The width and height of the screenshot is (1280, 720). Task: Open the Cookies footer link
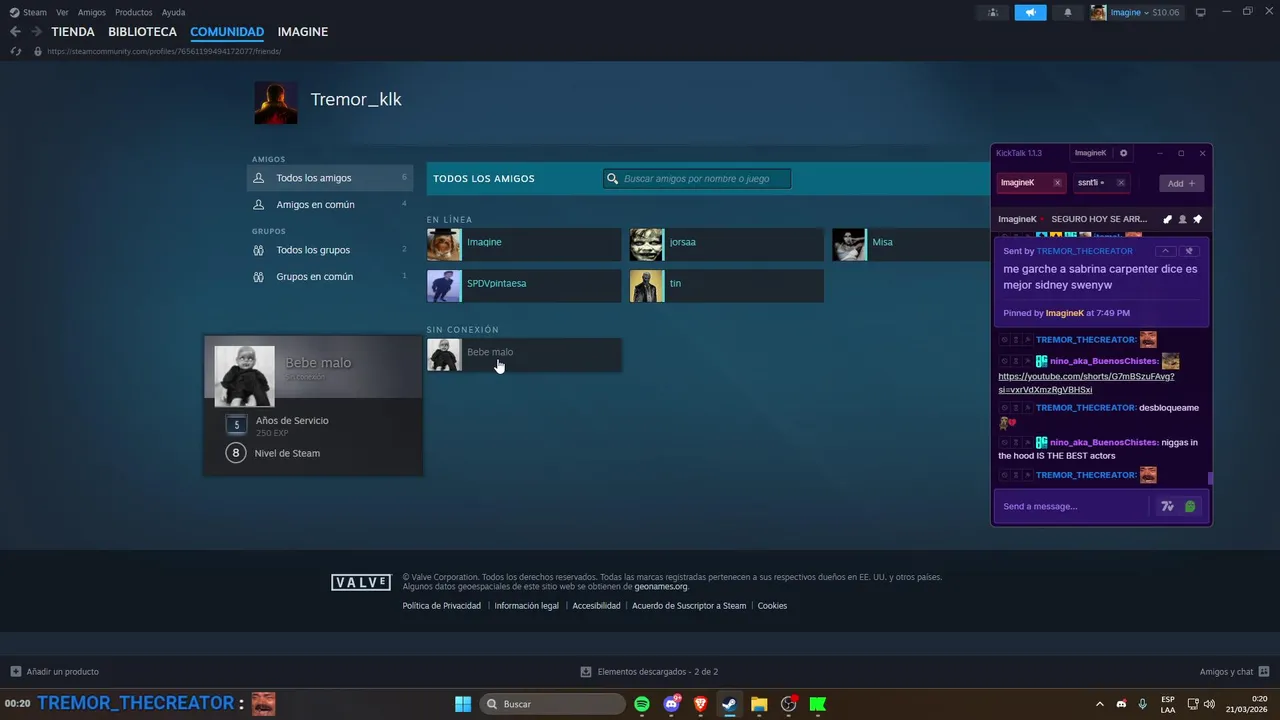772,606
